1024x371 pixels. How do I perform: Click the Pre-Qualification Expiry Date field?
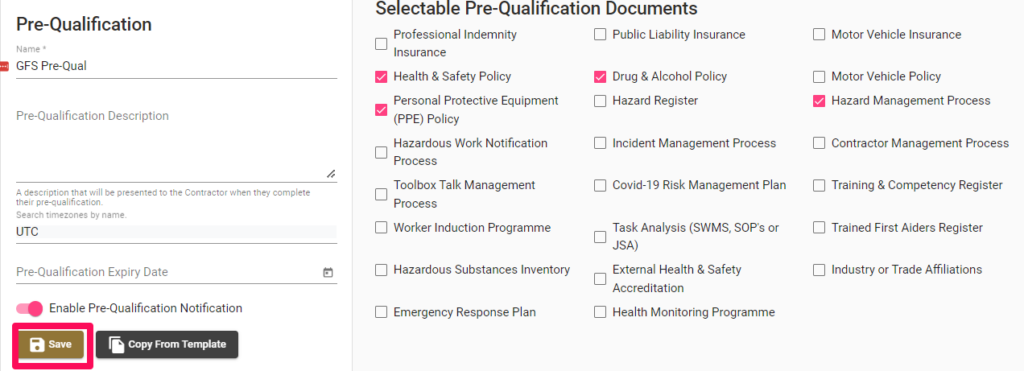point(176,272)
